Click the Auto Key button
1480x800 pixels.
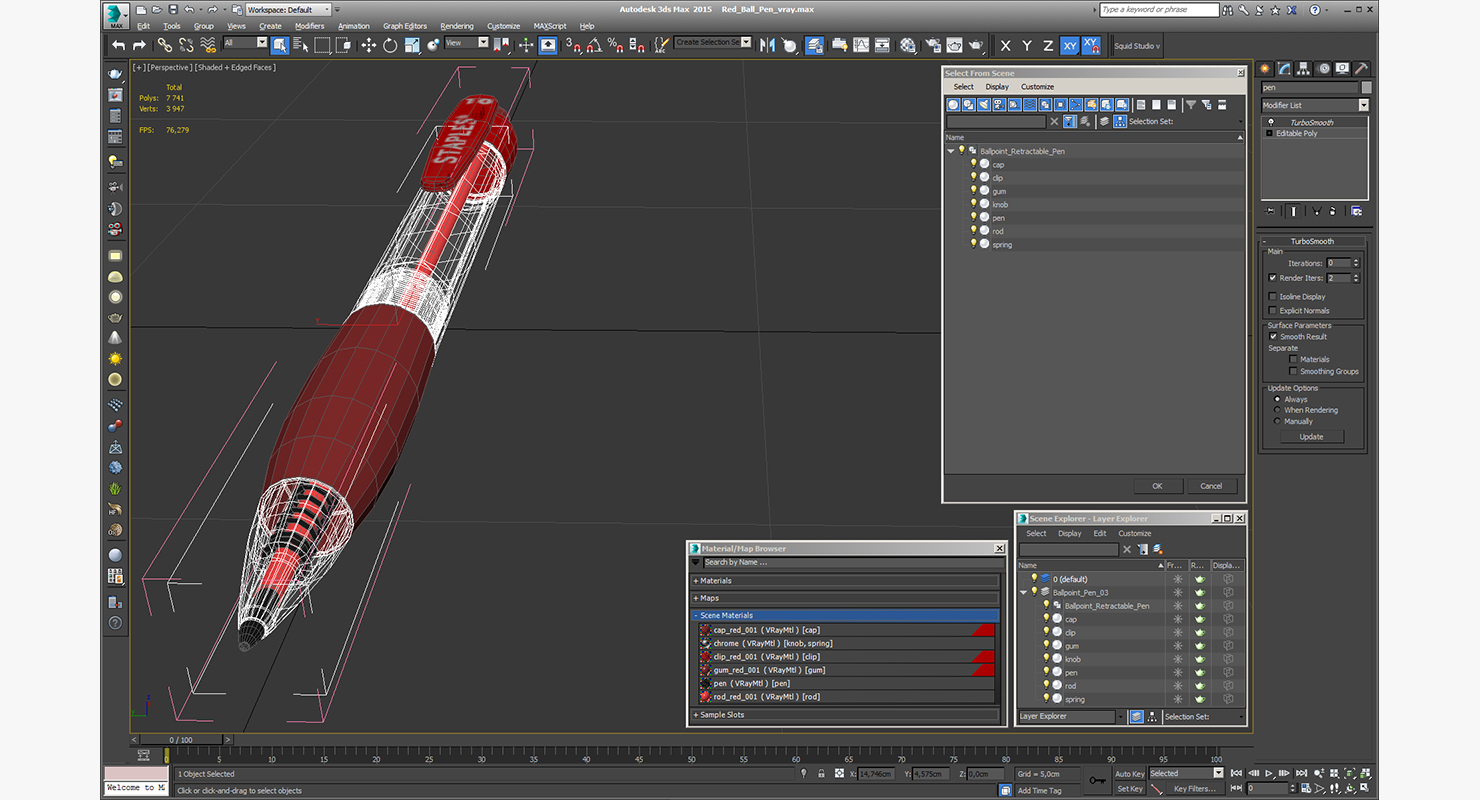click(1129, 774)
